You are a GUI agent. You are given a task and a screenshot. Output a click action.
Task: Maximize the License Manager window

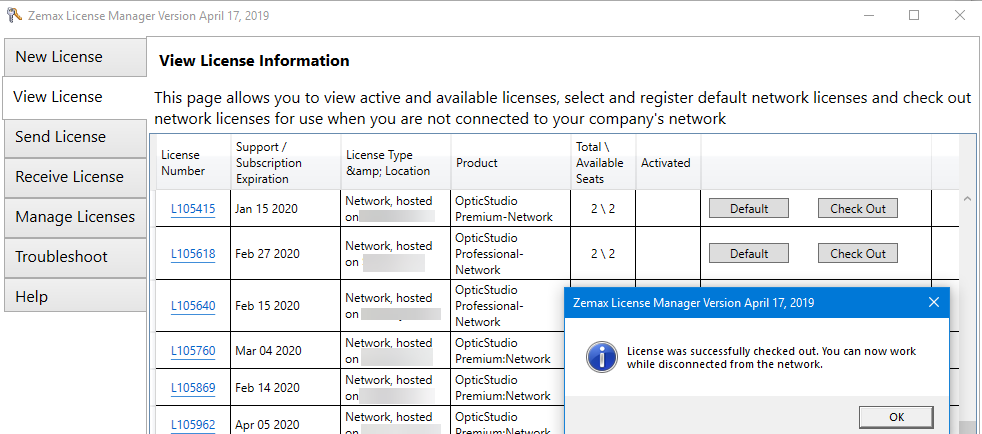pos(914,16)
